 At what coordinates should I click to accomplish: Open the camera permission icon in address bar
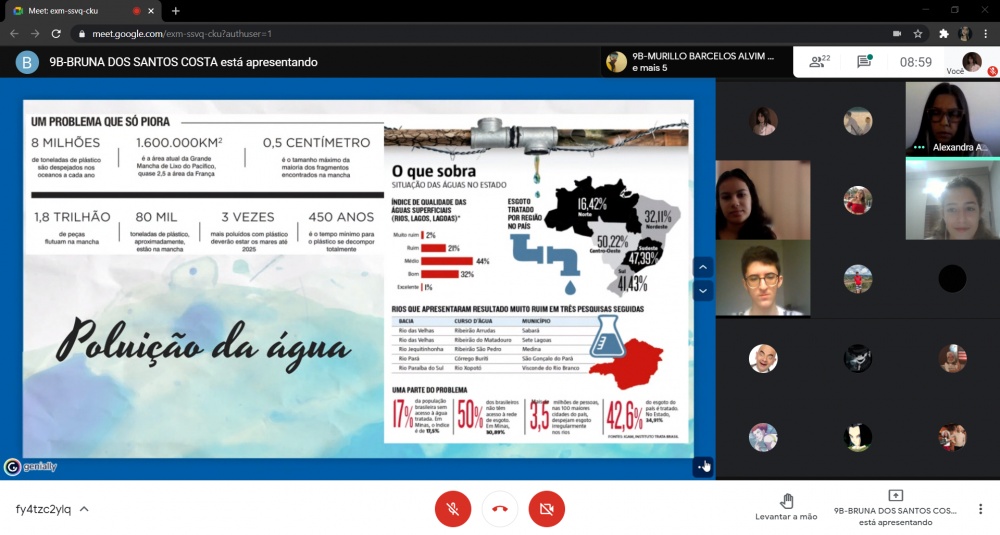pyautogui.click(x=897, y=34)
